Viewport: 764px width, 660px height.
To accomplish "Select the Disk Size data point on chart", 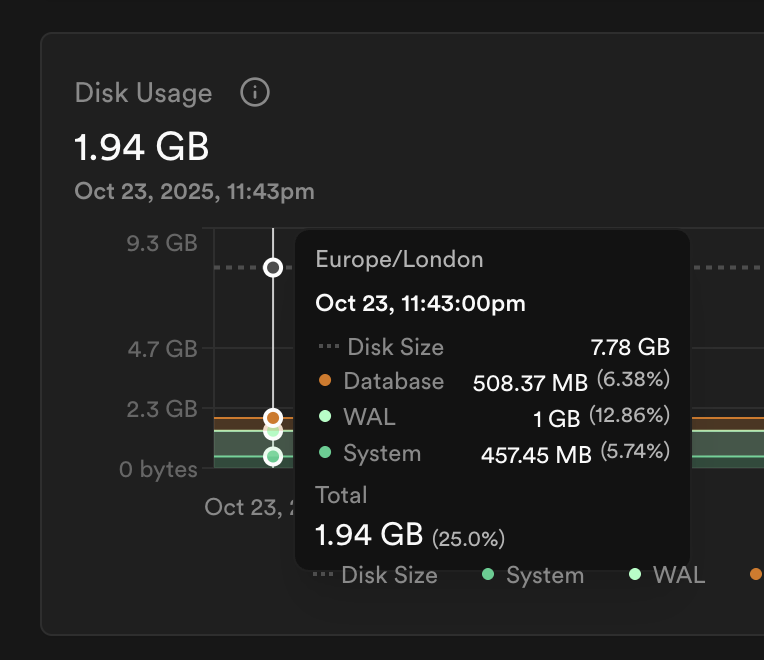I will click(273, 267).
